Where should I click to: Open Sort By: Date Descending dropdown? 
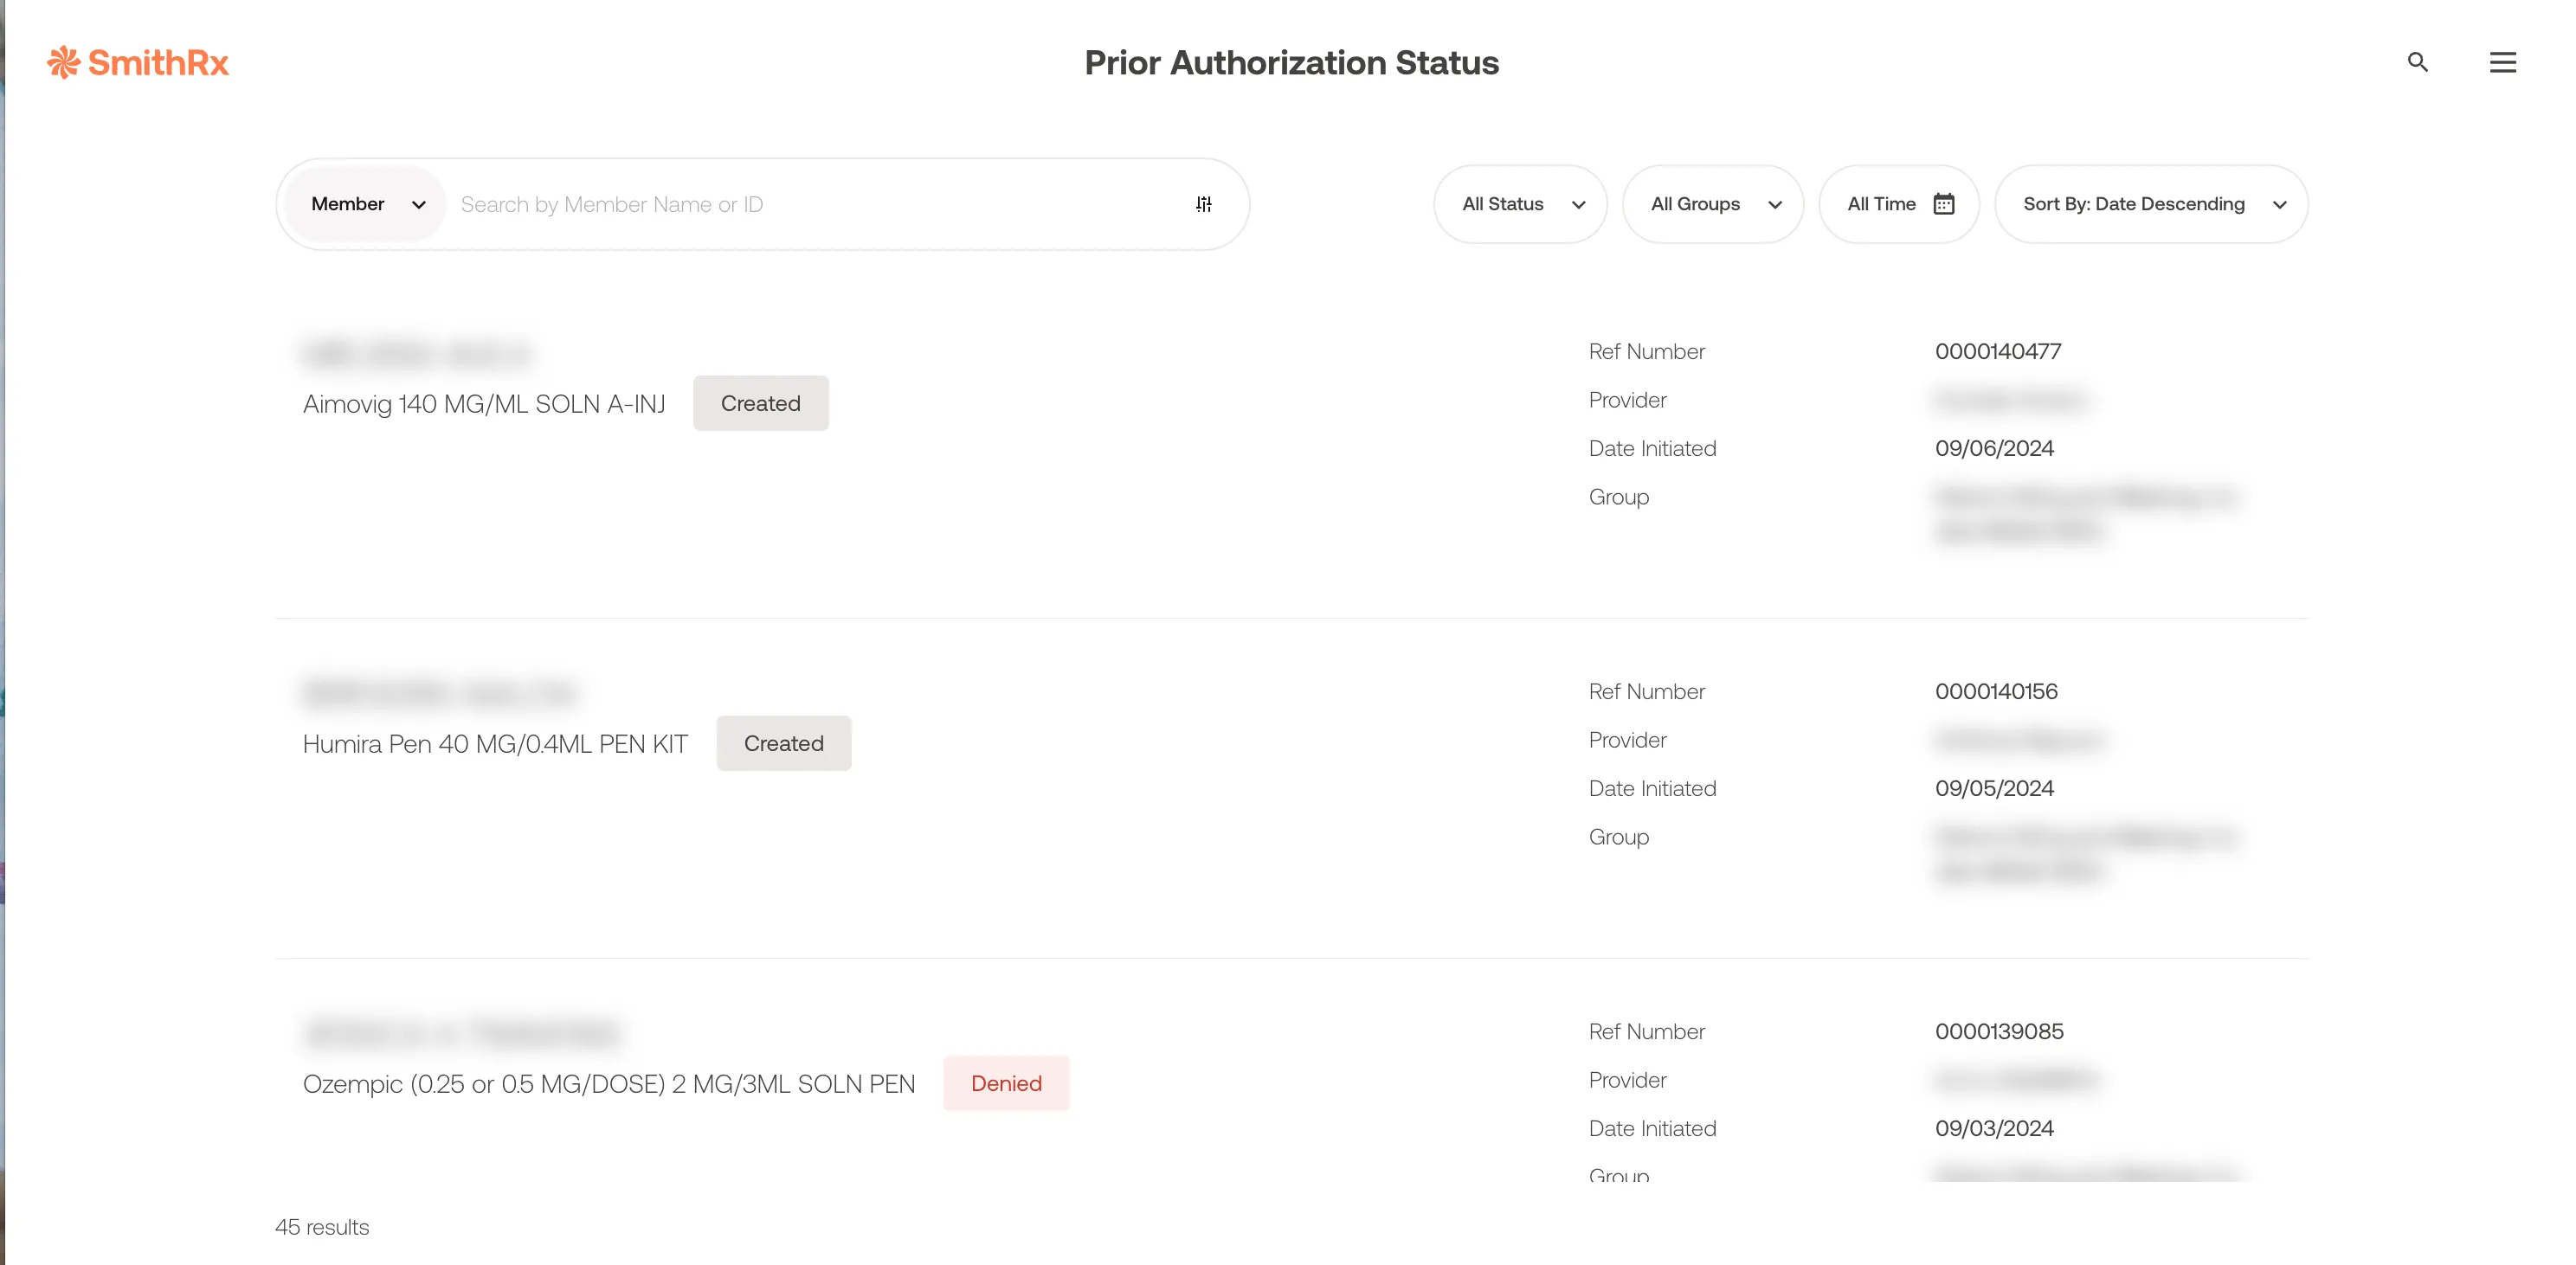(2151, 204)
